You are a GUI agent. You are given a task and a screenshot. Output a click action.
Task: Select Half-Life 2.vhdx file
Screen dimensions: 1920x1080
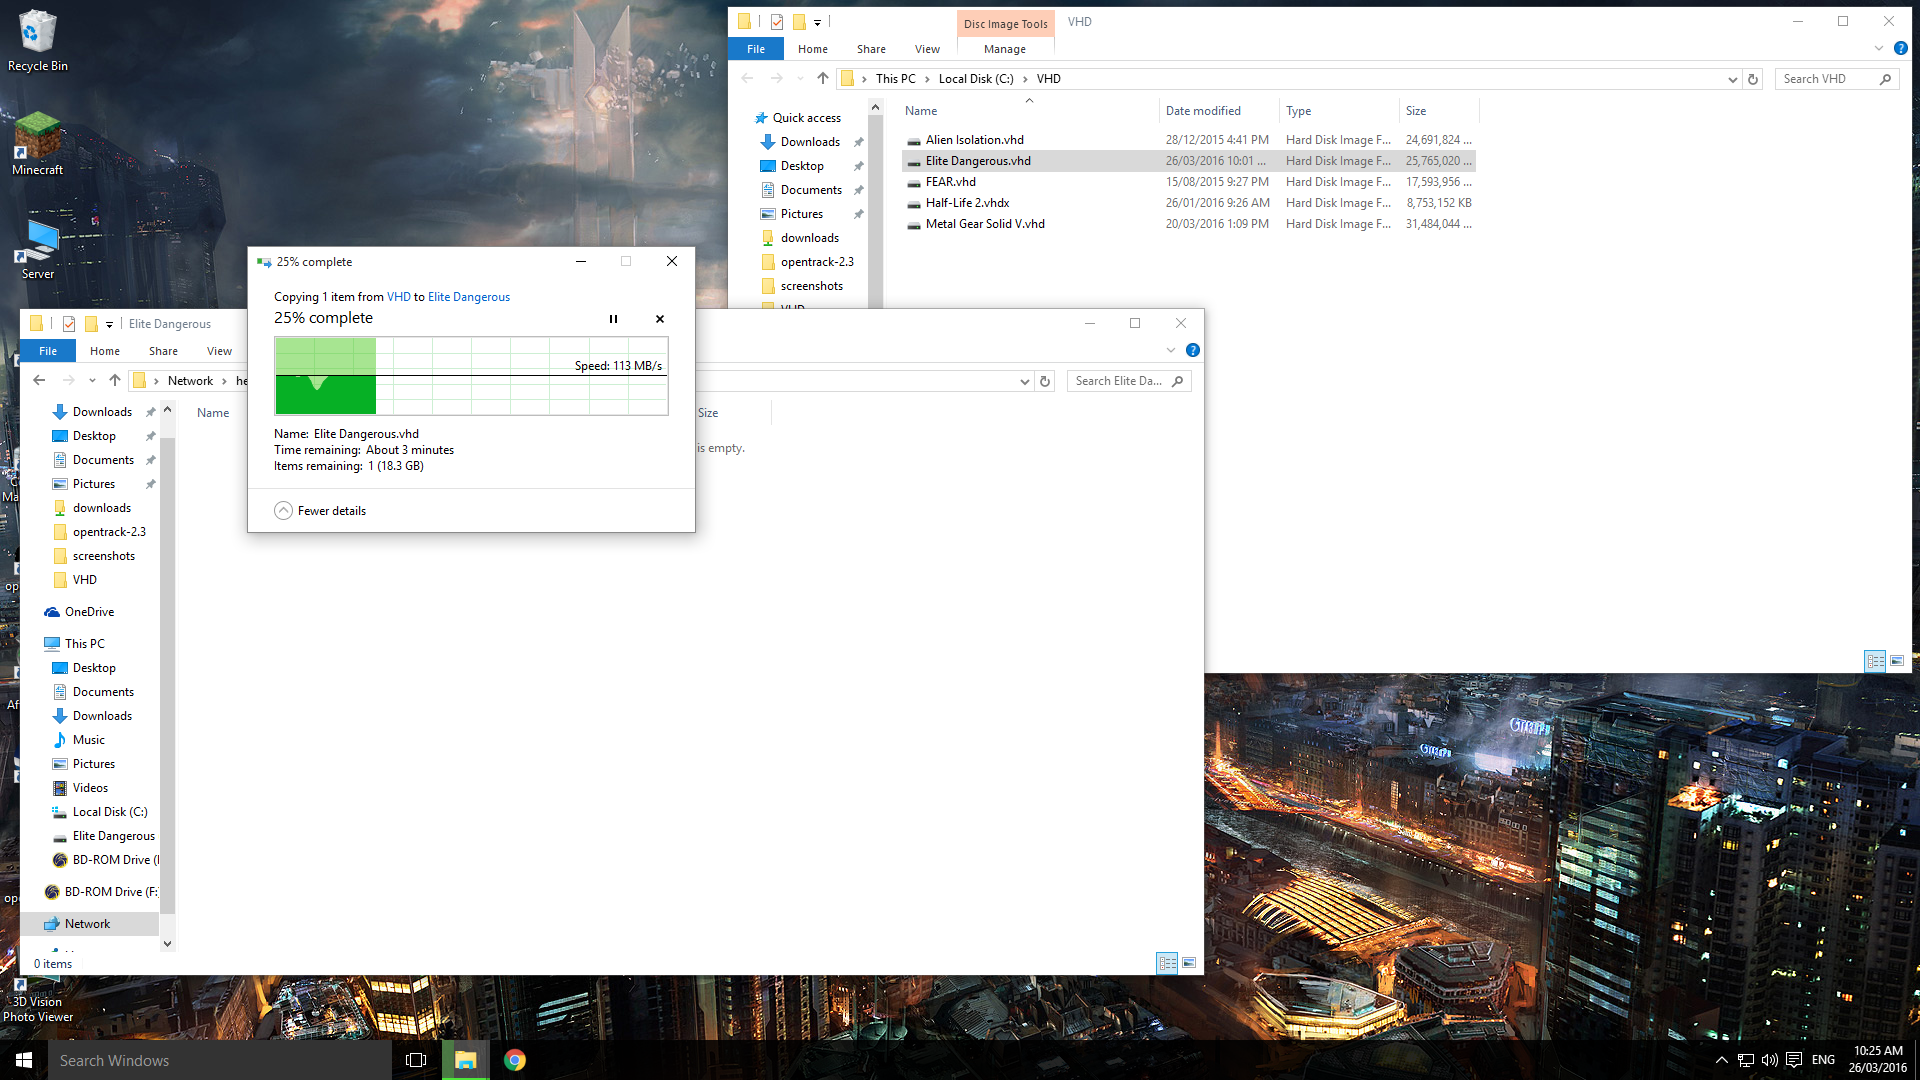1188,203
